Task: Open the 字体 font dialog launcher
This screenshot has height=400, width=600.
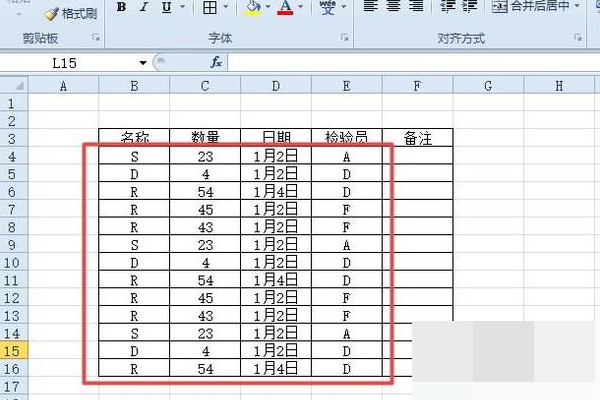Action: tap(344, 37)
